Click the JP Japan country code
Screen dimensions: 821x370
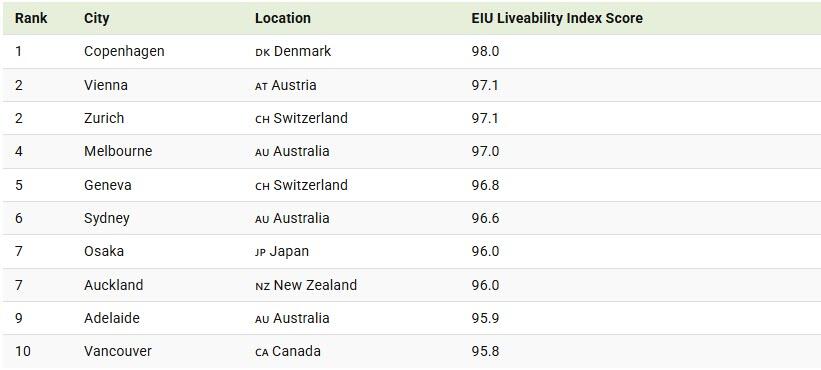click(x=260, y=253)
